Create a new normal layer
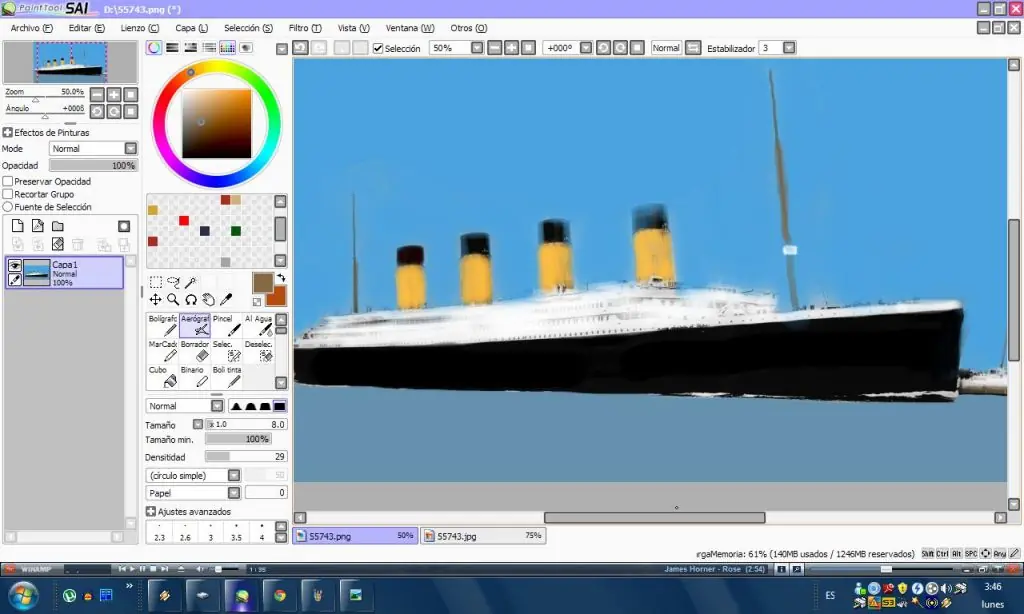Screen dimensions: 1024x614 [x=18, y=226]
